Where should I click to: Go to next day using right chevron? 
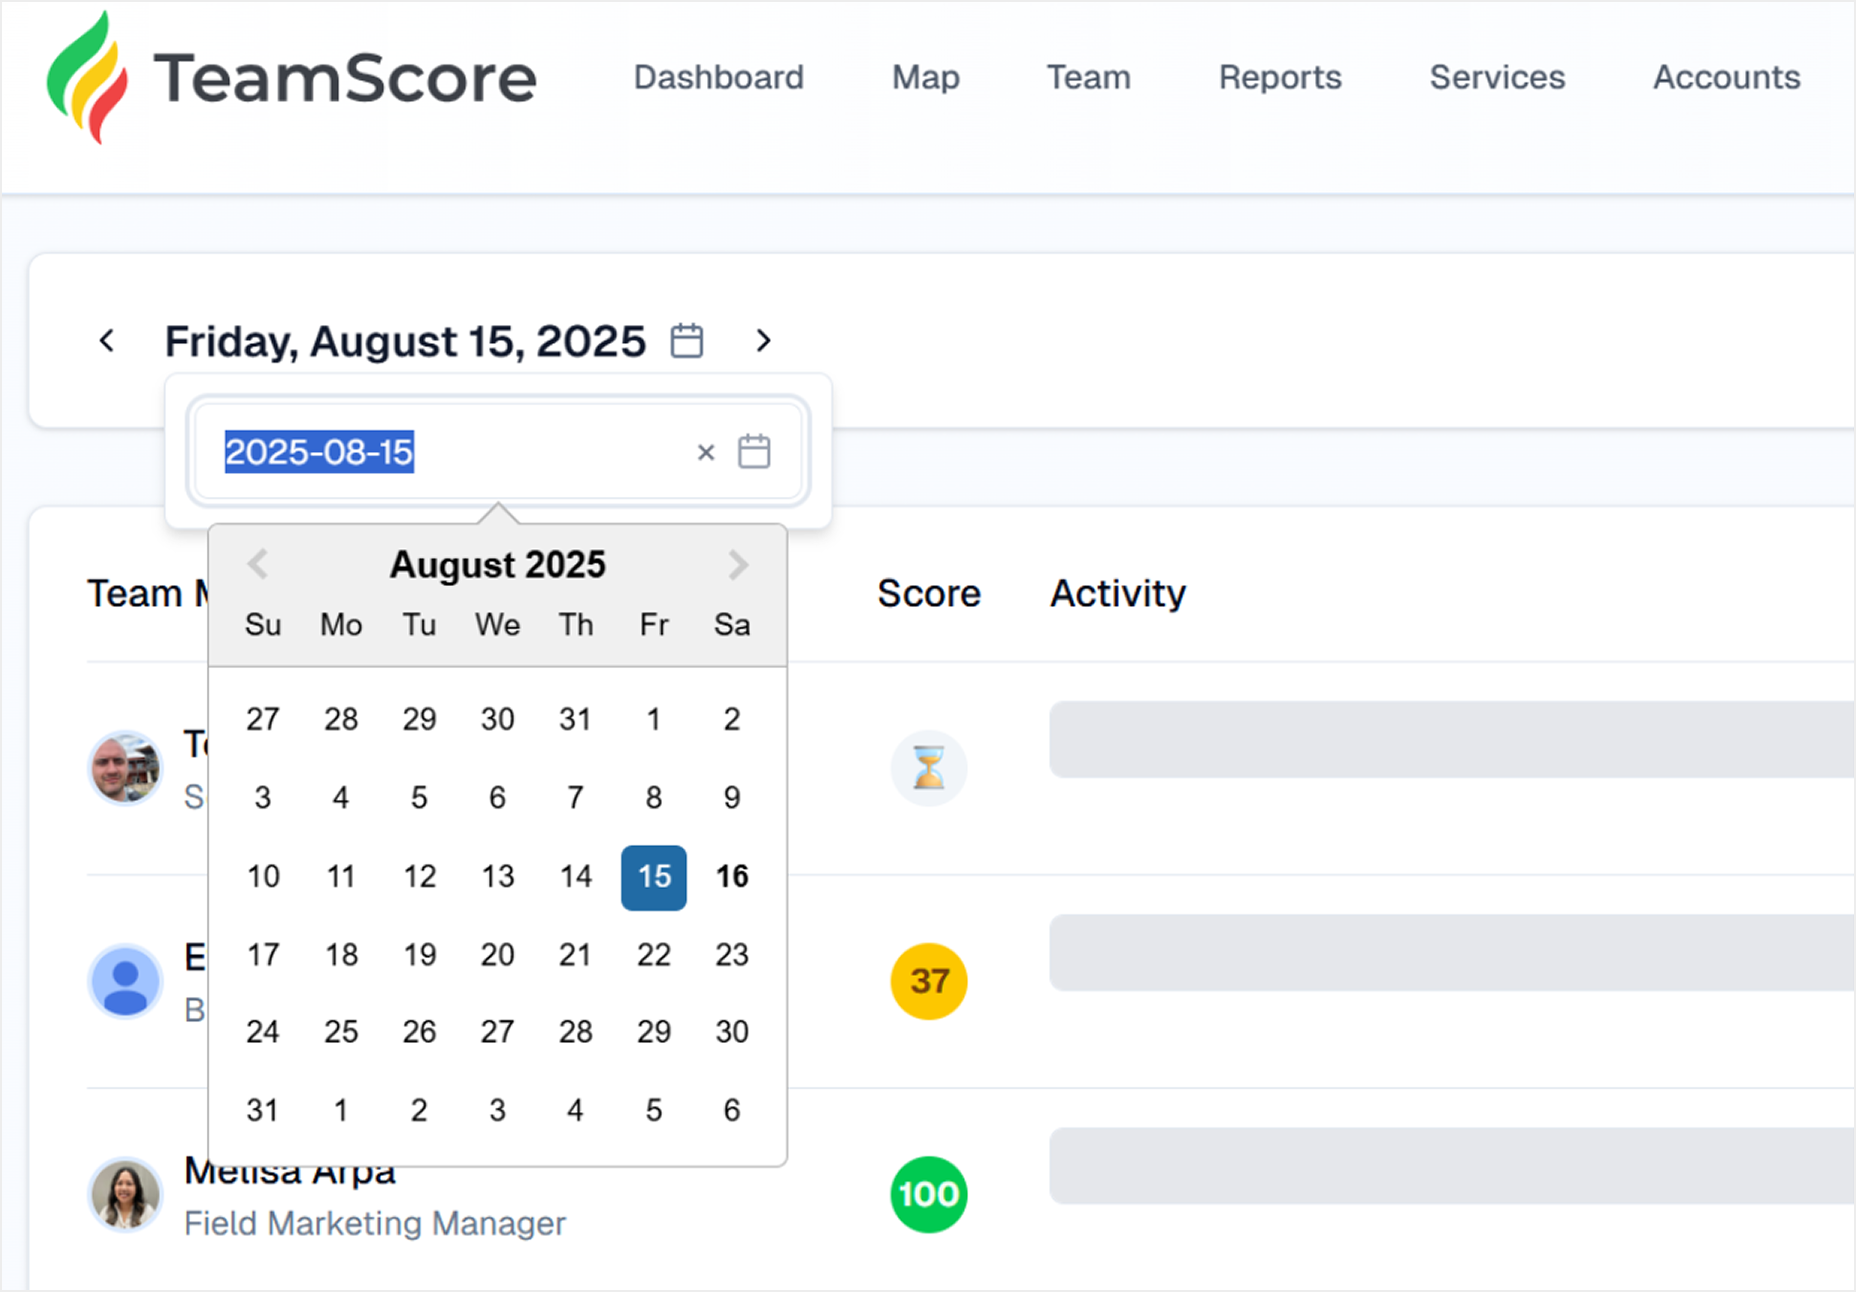point(763,341)
